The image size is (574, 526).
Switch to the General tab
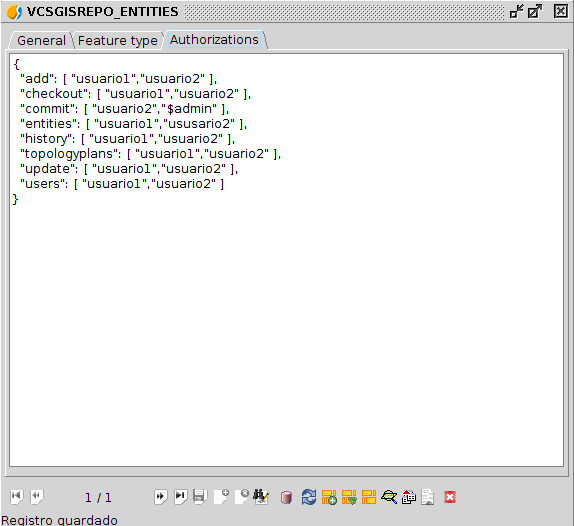point(41,40)
